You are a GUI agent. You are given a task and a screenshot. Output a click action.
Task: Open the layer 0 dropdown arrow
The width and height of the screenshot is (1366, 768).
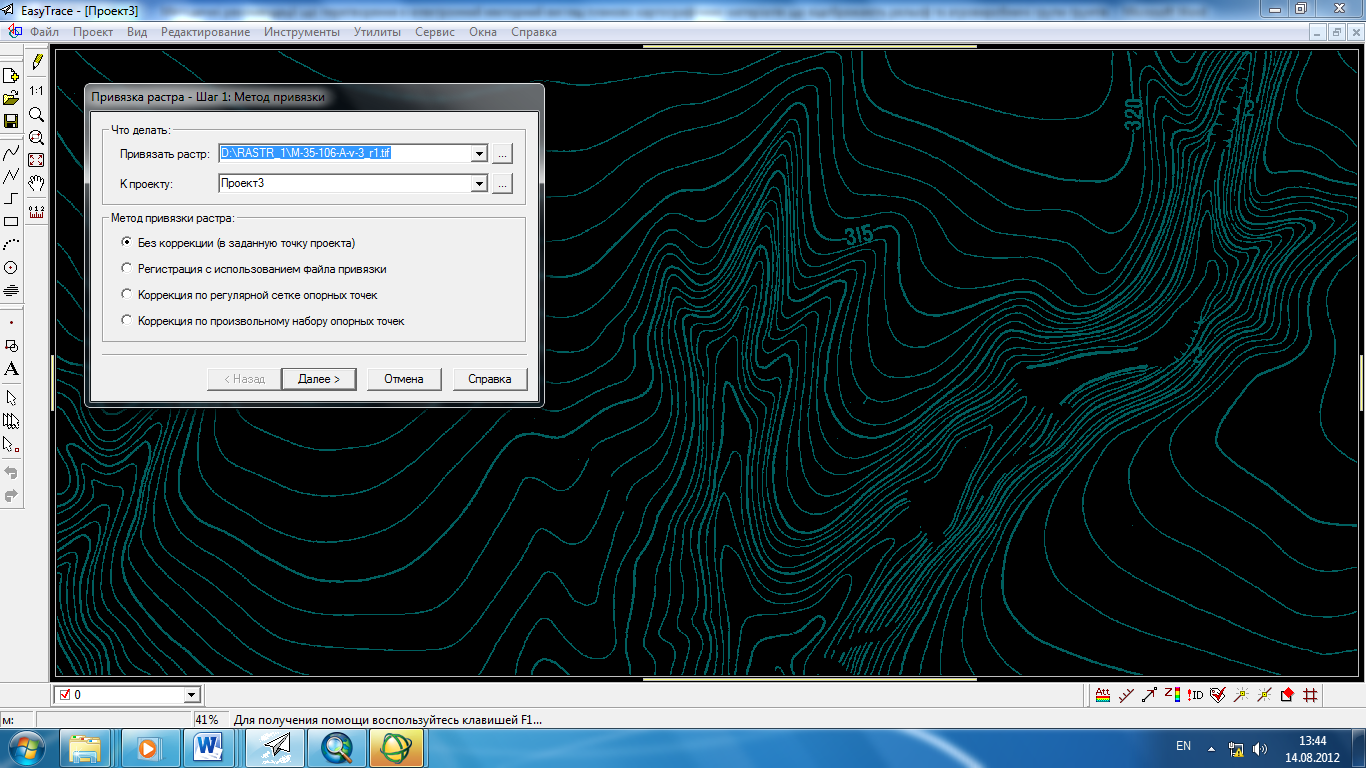coord(192,695)
